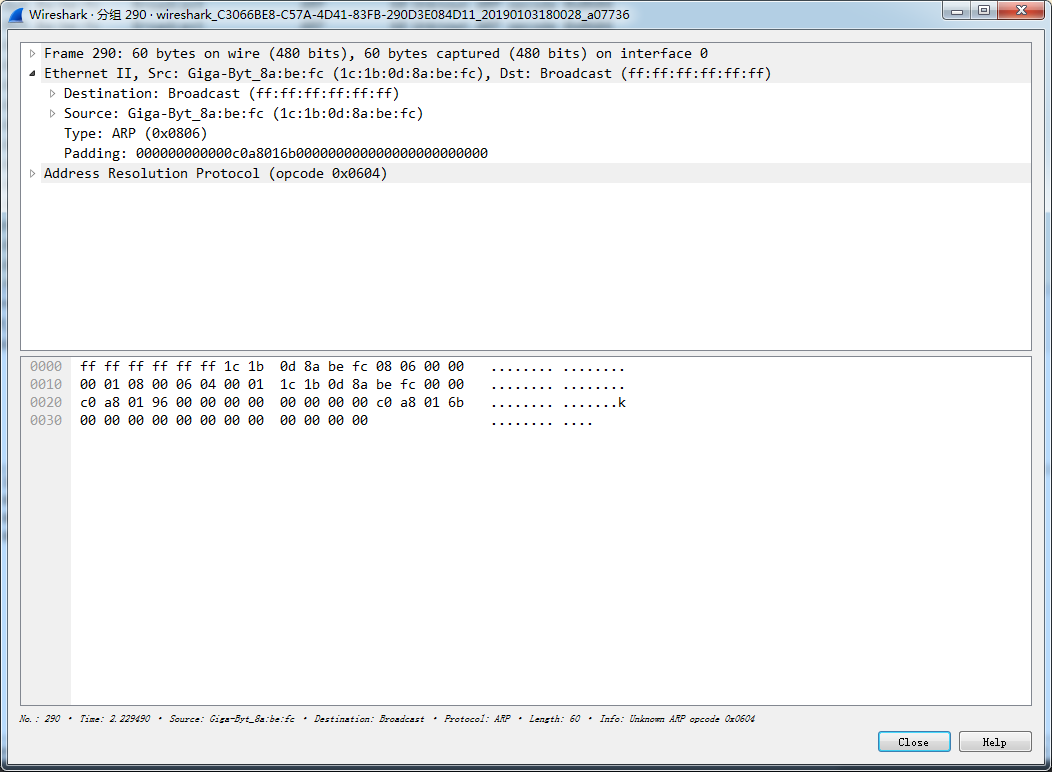This screenshot has width=1052, height=772.
Task: Click hex offset 0030 row label
Action: click(x=46, y=421)
